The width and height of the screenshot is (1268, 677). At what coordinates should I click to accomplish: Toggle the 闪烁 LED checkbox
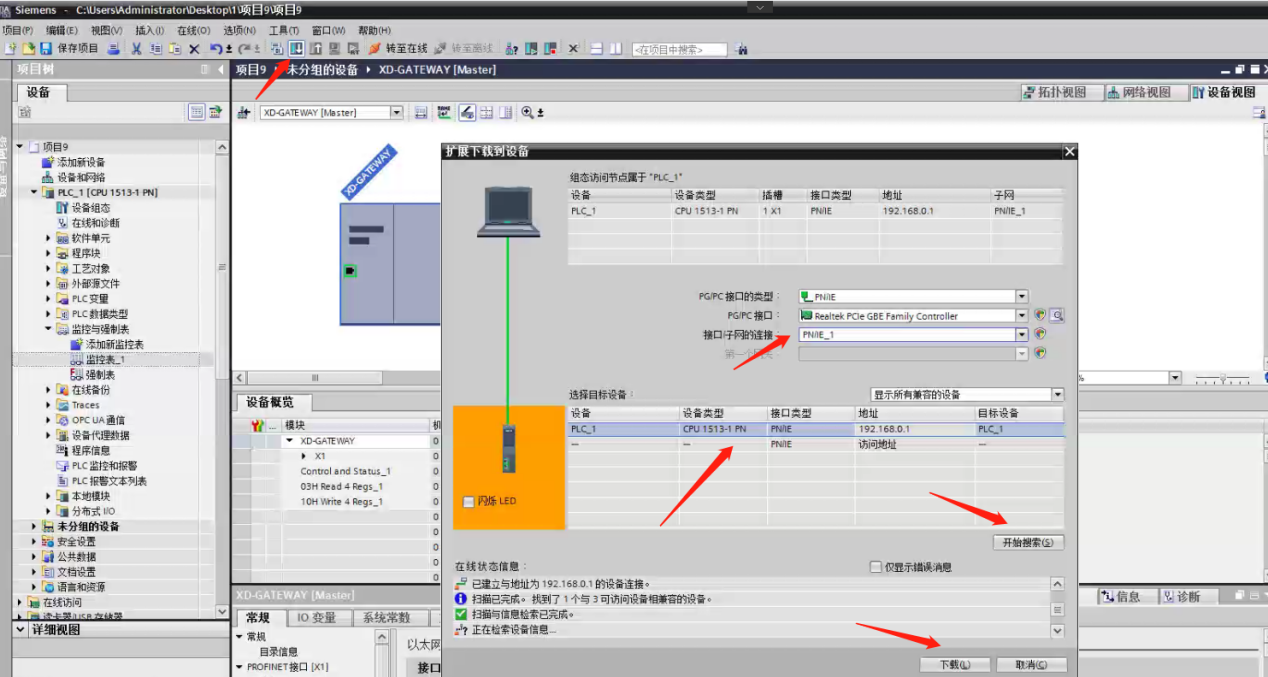(469, 501)
